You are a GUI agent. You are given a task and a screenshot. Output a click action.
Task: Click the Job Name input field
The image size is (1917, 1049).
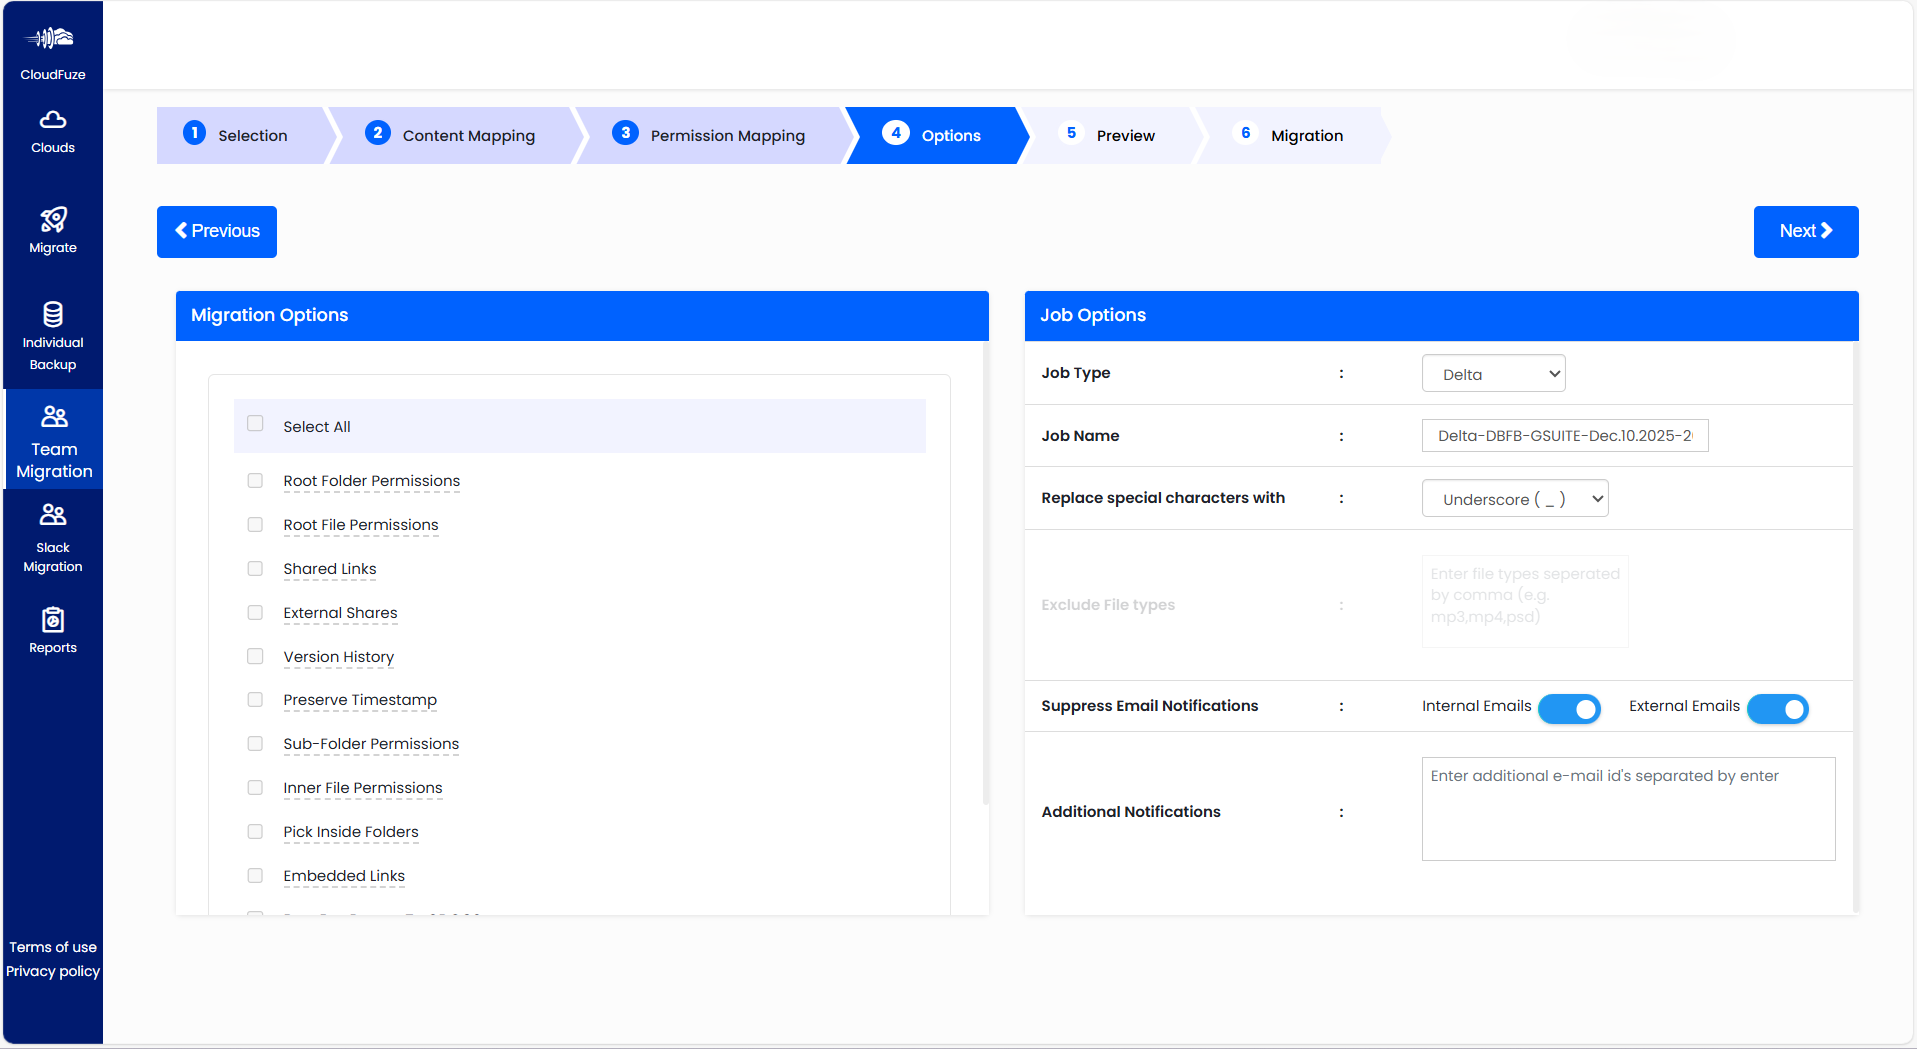[x=1564, y=435]
